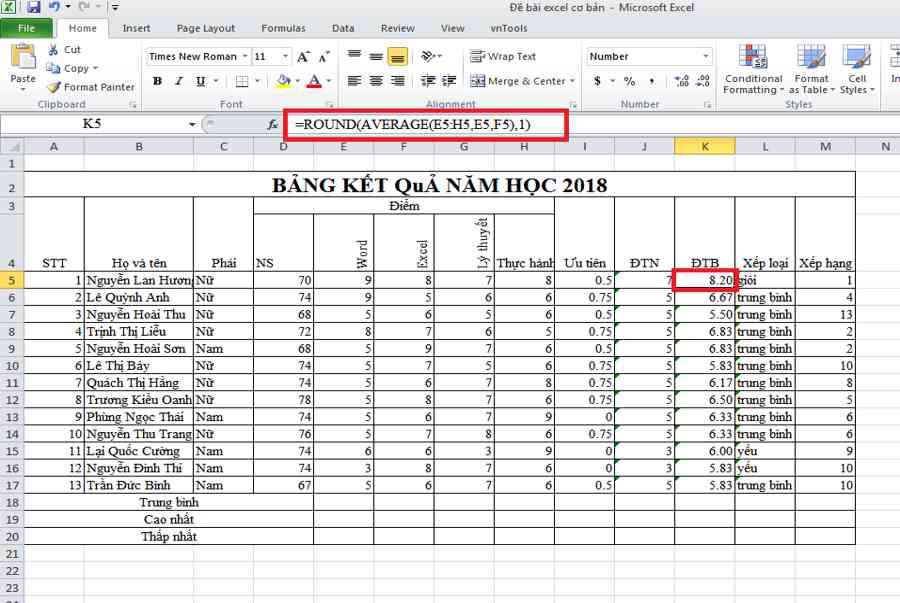Click the Decrease Decimal icon
Screen dimensions: 900x603
click(703, 81)
